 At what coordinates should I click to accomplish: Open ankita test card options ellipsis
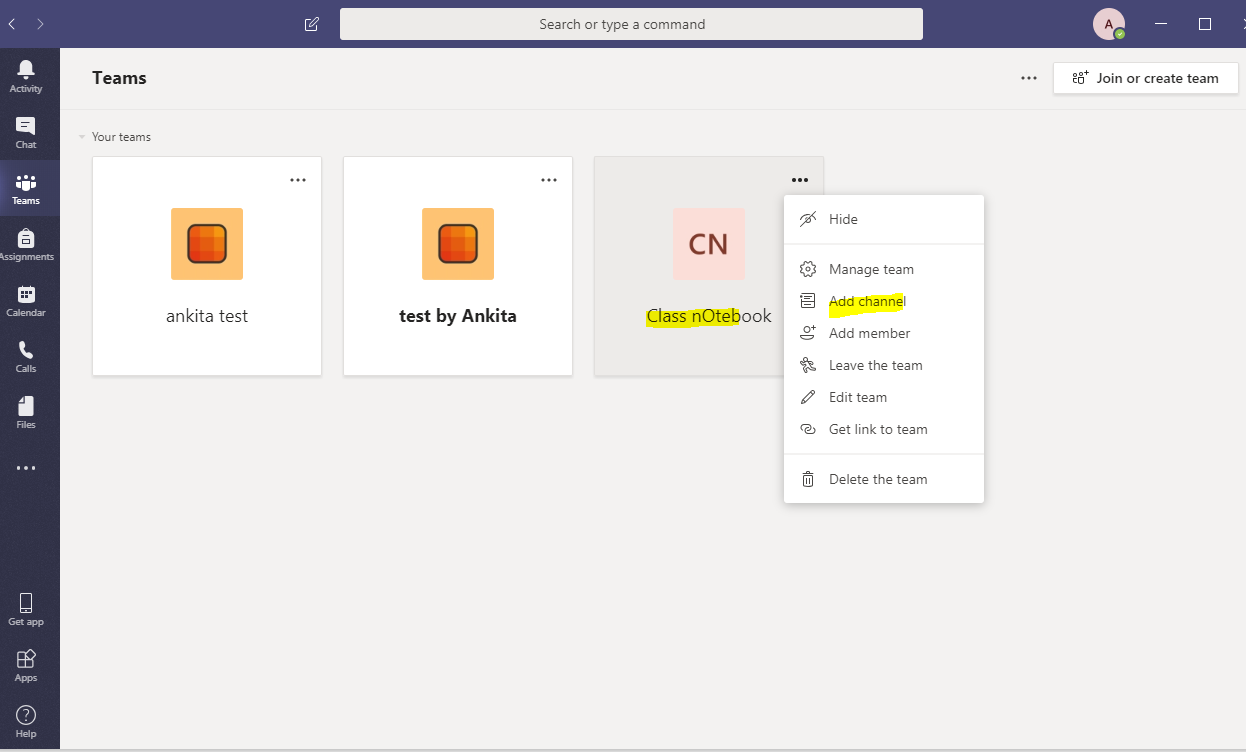tap(298, 180)
